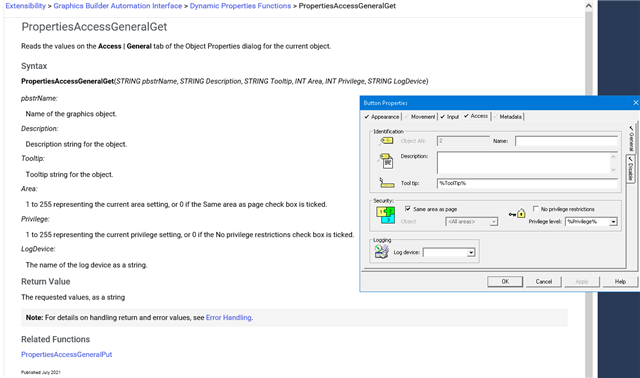Click the PropertiesAccessGeneralGet page heading
Viewport: 640px width, 378px height.
pos(94,27)
